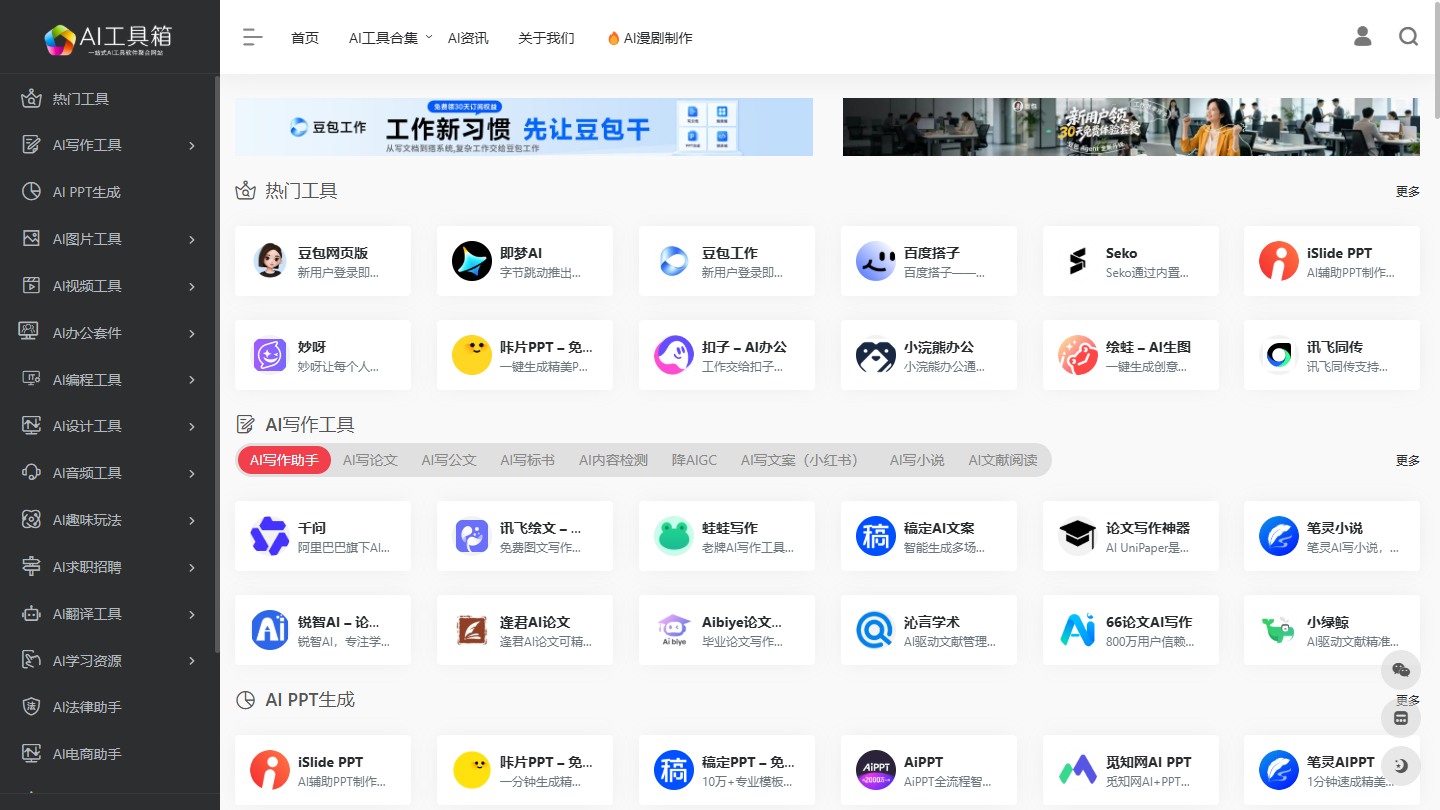Viewport: 1440px width, 810px height.
Task: Select the 降AIGC tab
Action: [x=694, y=460]
